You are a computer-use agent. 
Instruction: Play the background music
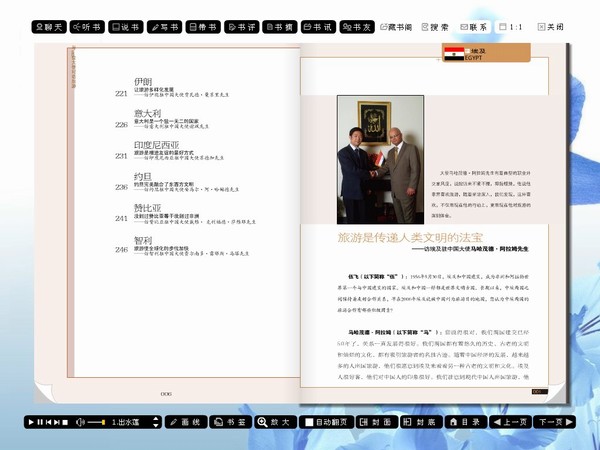[x=31, y=422]
